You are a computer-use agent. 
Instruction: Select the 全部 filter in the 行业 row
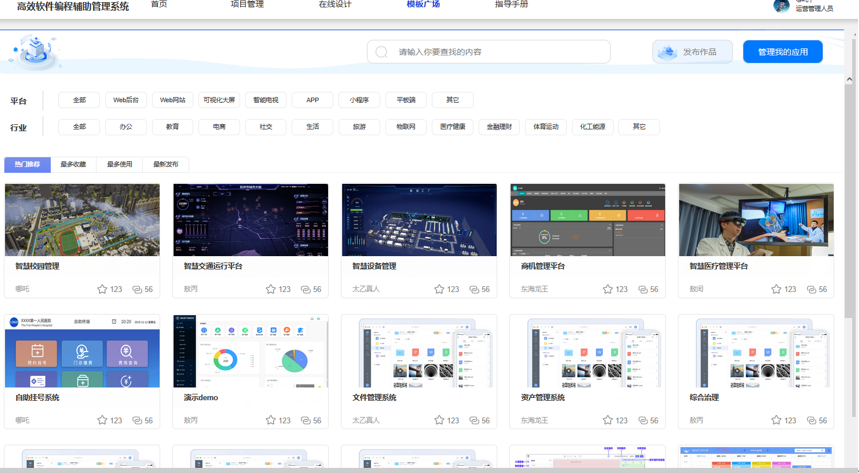pos(79,127)
